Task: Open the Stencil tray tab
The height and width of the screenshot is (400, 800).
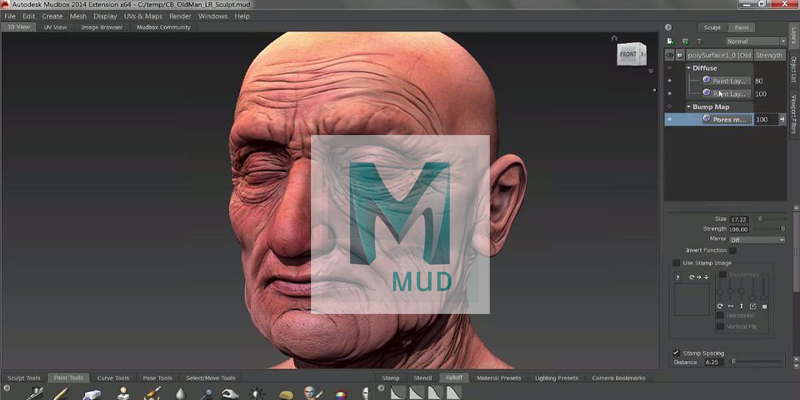Action: point(422,378)
